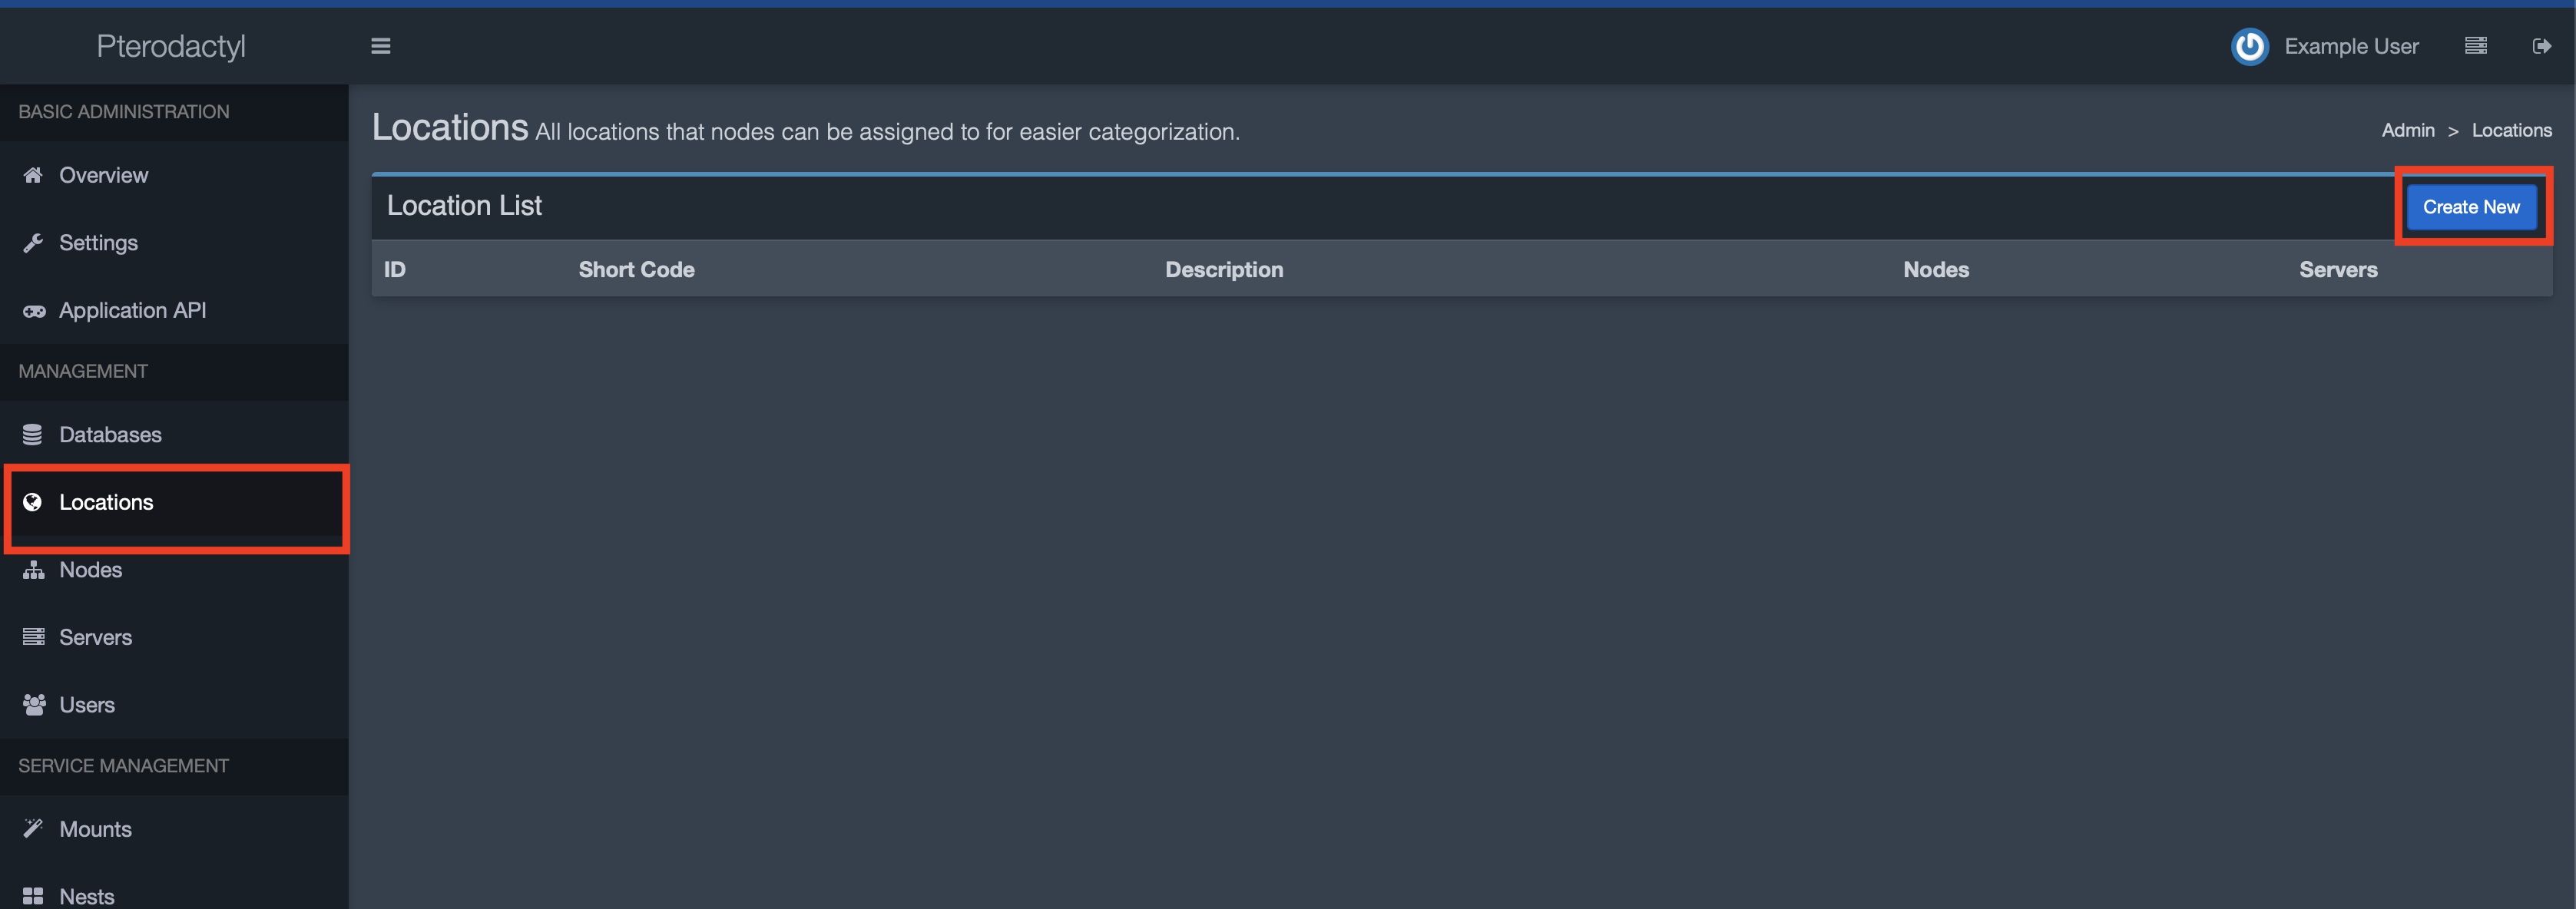Click the Settings gear icon

[33, 243]
